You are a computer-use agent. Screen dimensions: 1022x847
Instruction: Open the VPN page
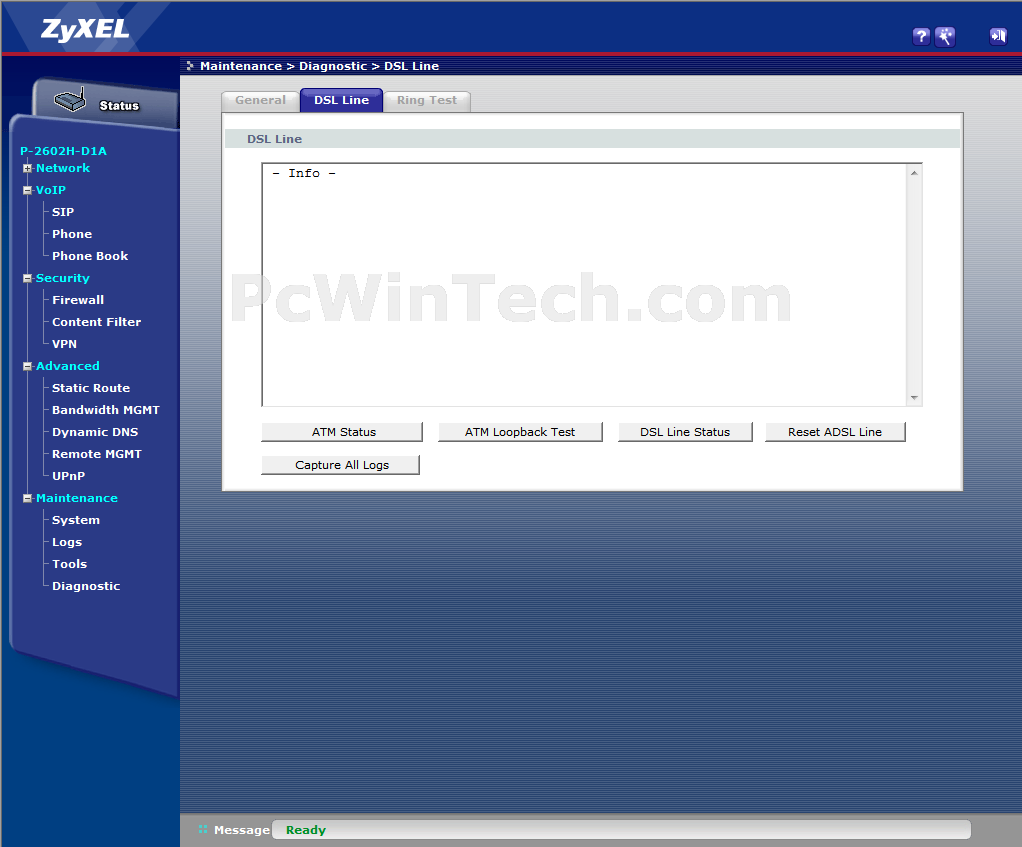point(65,344)
